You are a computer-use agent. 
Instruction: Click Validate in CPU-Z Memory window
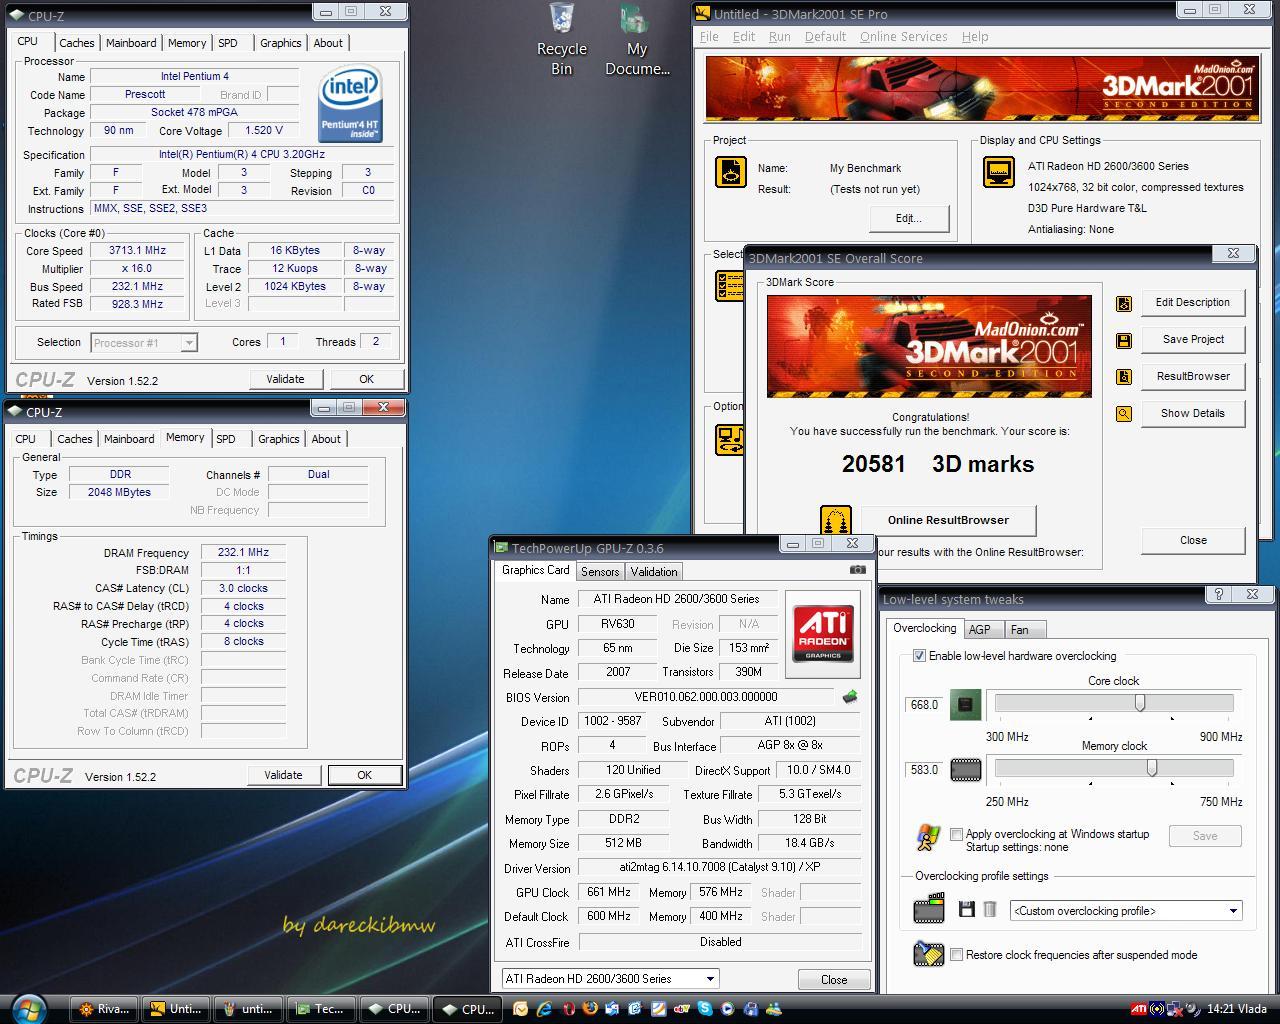click(283, 775)
